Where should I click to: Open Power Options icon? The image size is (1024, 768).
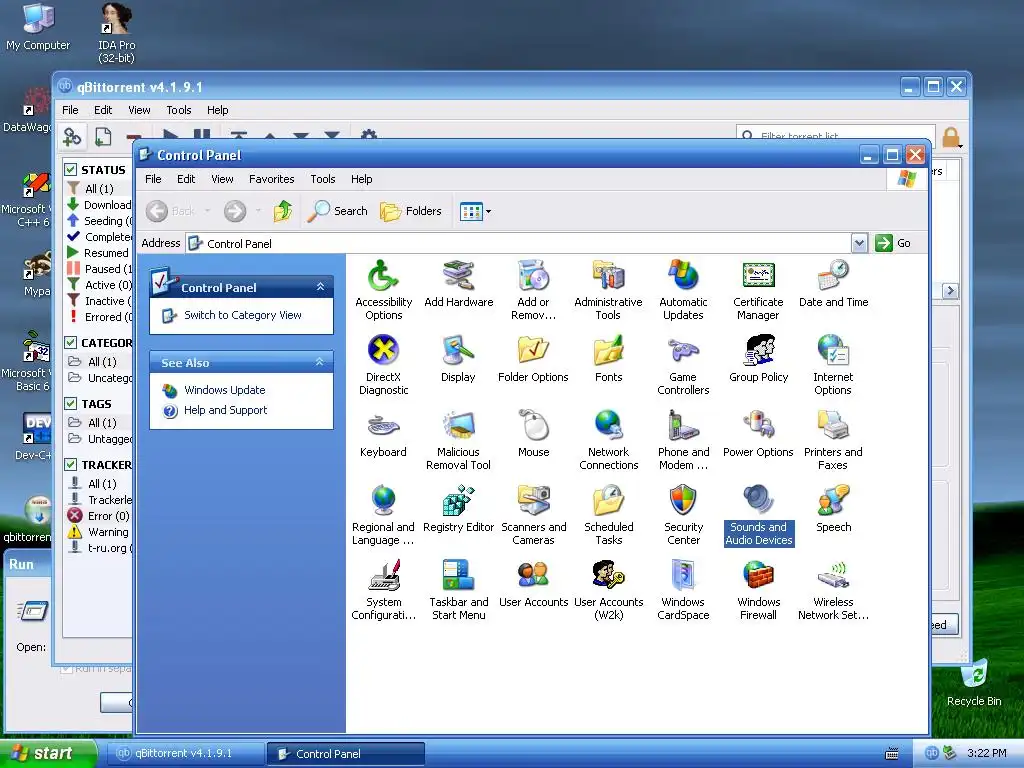pos(758,434)
